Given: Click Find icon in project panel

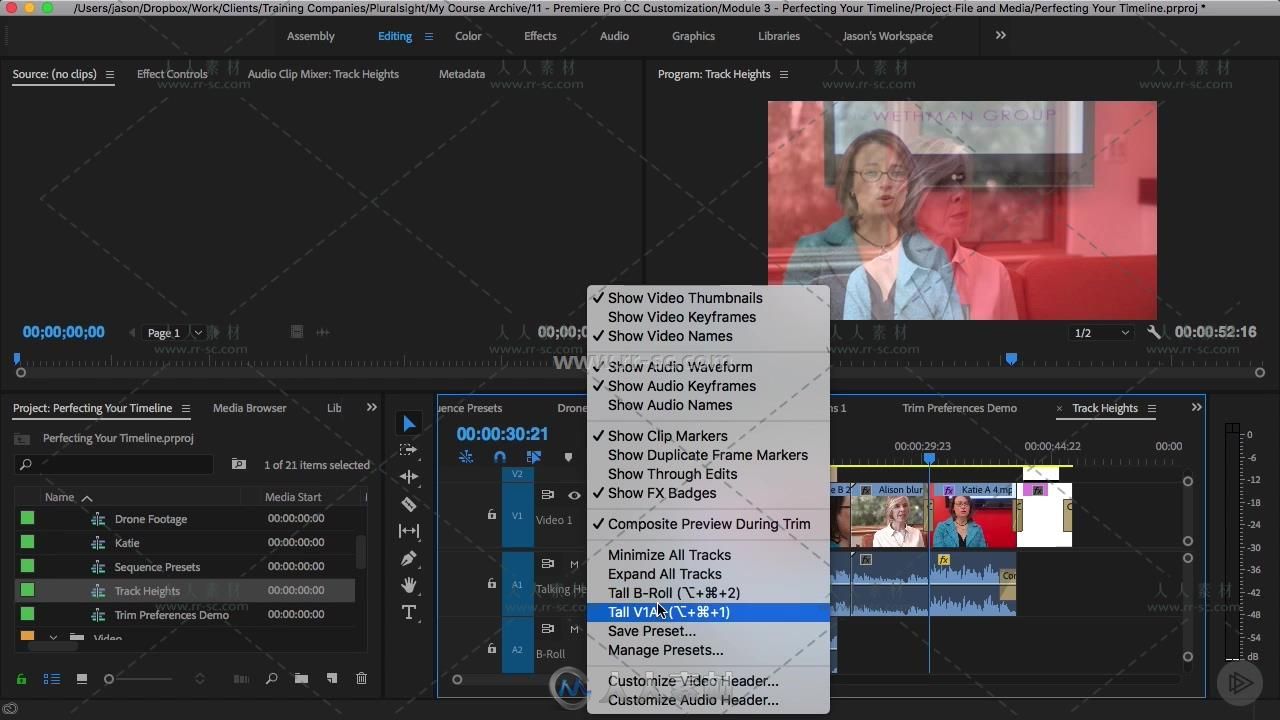Looking at the screenshot, I should point(271,679).
